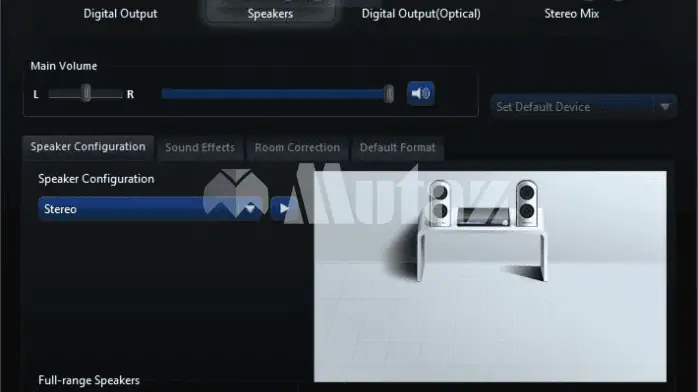
Task: Select the Speakers device
Action: [x=270, y=14]
